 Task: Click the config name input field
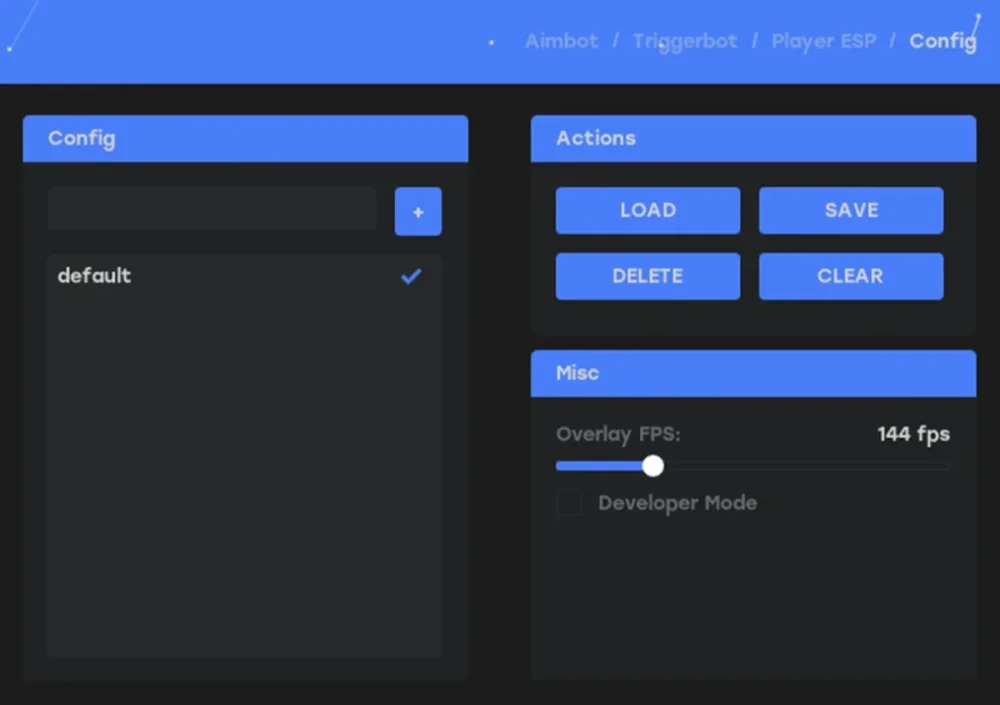212,208
